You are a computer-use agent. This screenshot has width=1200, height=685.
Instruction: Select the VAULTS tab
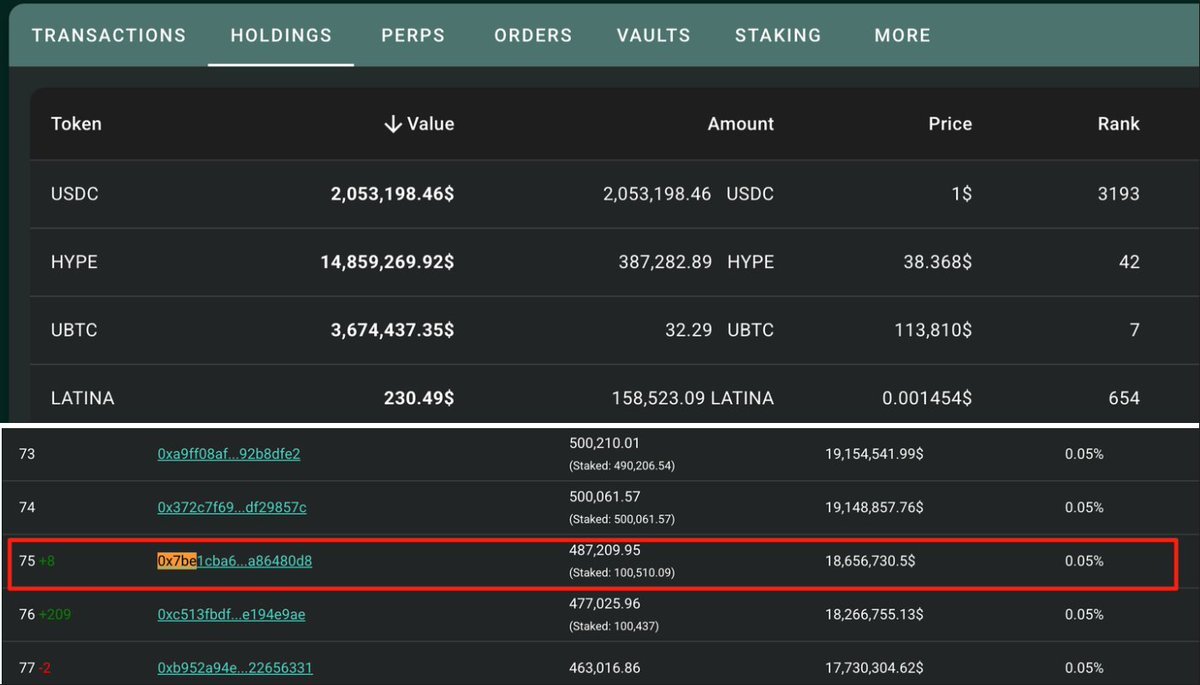click(x=654, y=35)
